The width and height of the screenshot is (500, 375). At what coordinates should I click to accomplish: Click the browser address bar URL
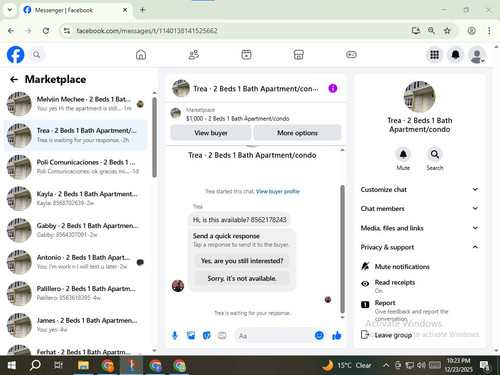click(x=147, y=31)
